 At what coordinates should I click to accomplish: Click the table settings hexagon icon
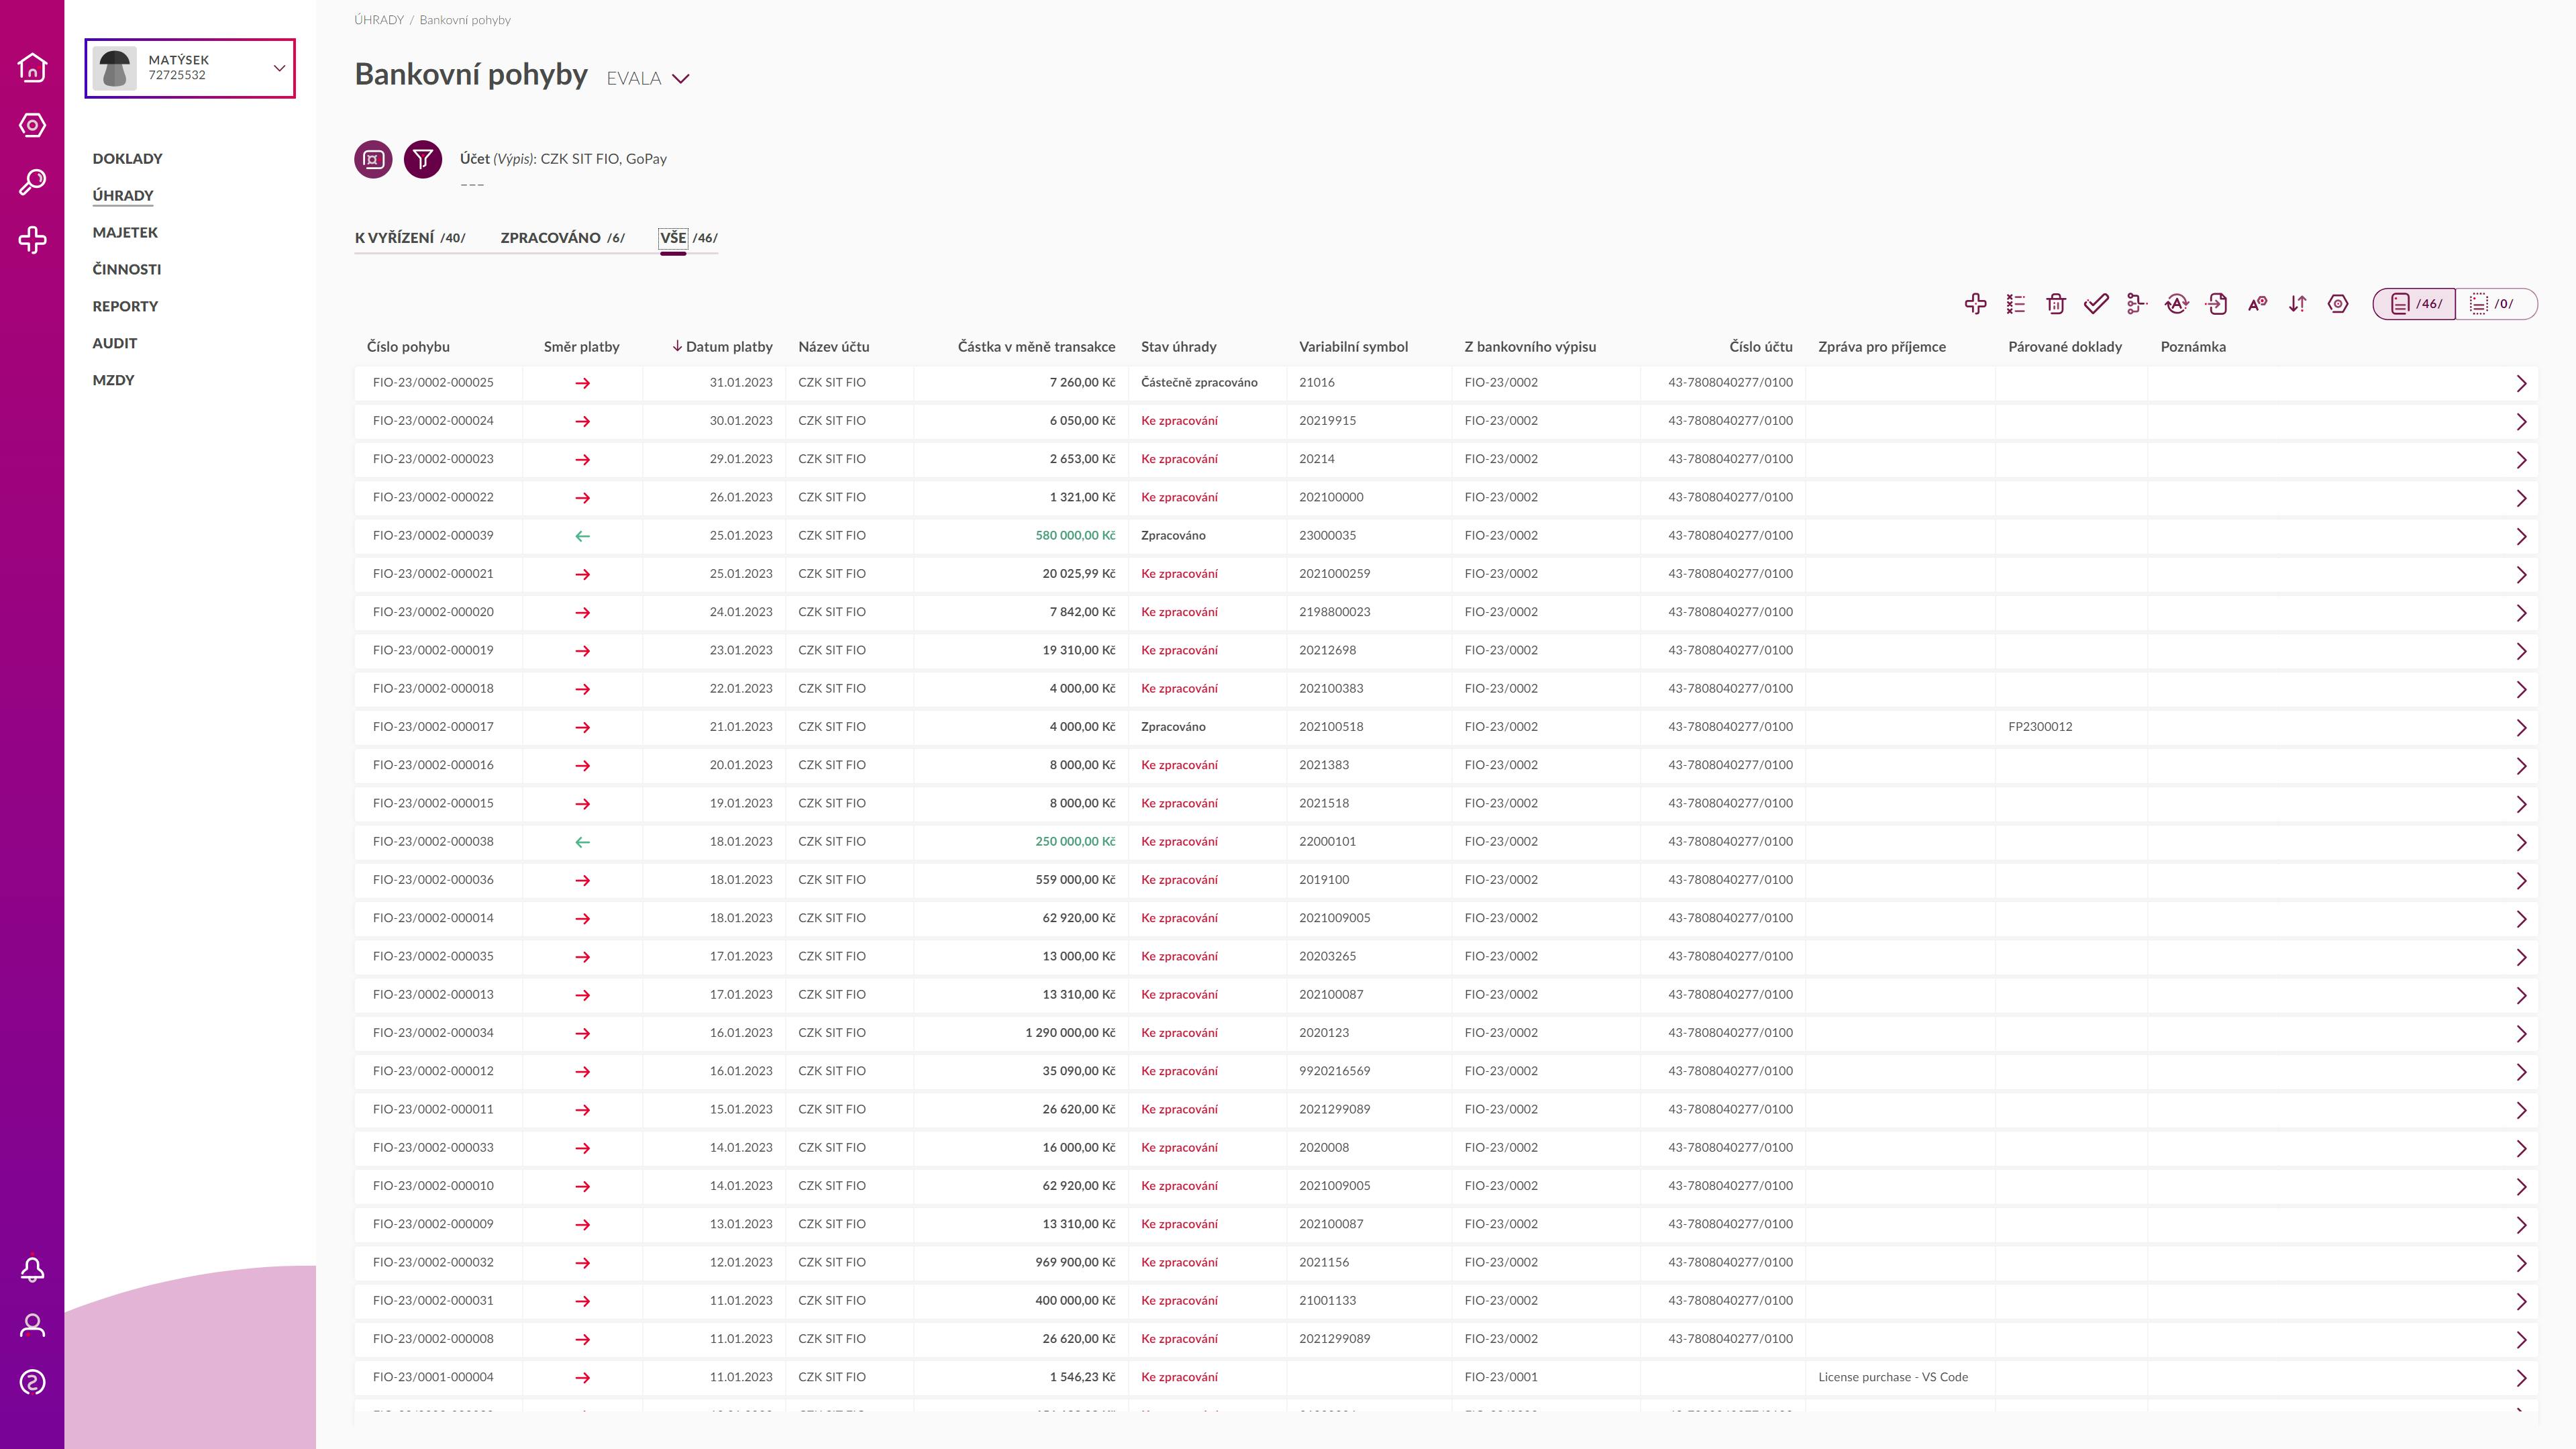2338,304
